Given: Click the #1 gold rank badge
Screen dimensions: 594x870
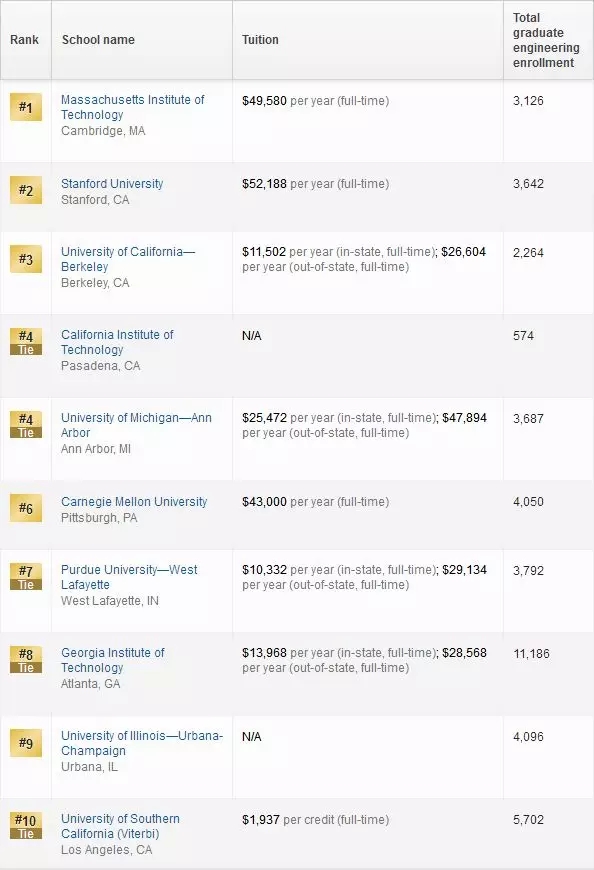Looking at the screenshot, I should tap(26, 107).
